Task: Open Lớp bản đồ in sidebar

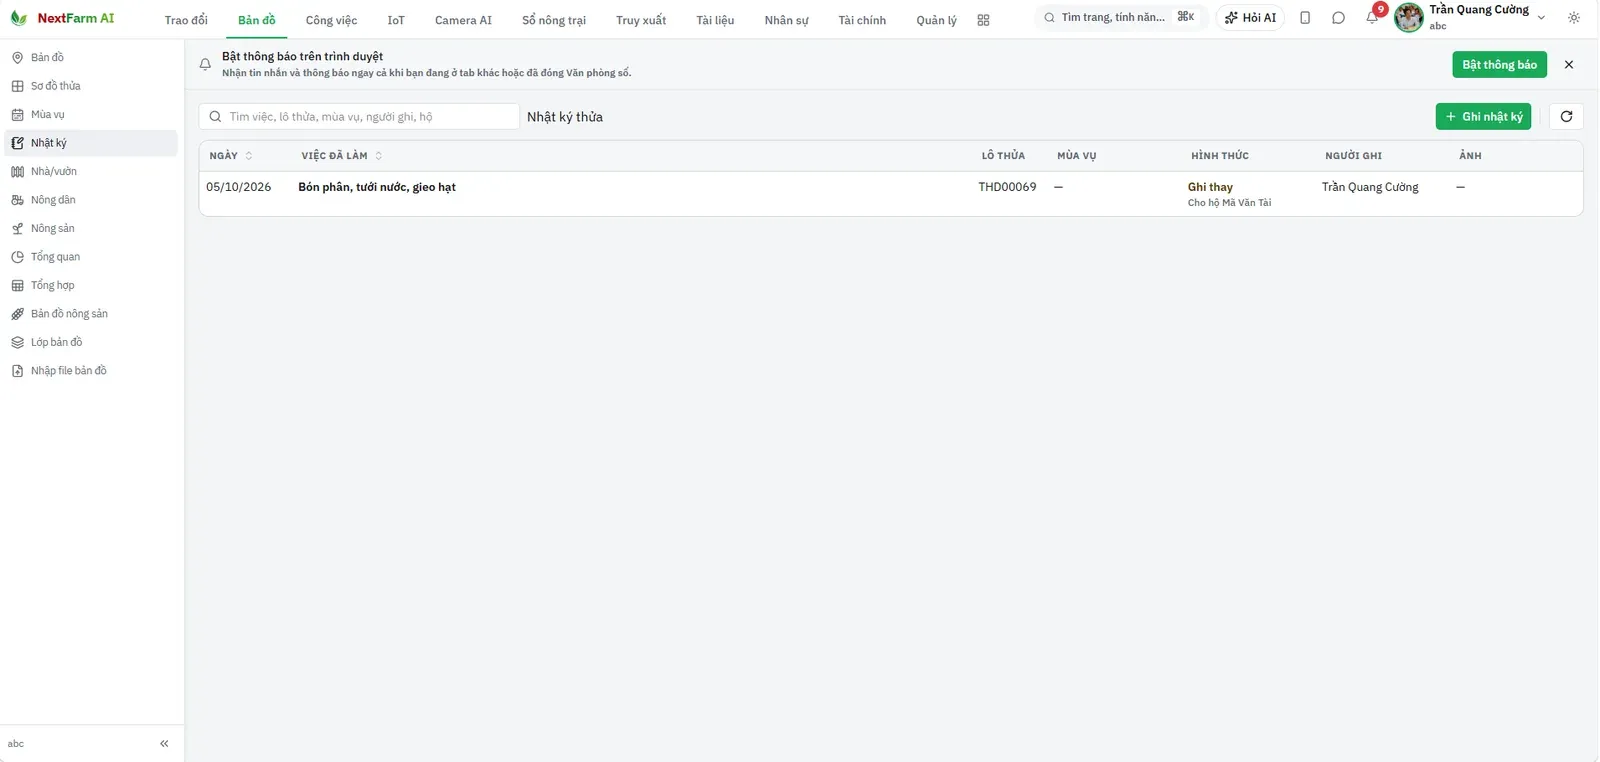Action: point(91,343)
